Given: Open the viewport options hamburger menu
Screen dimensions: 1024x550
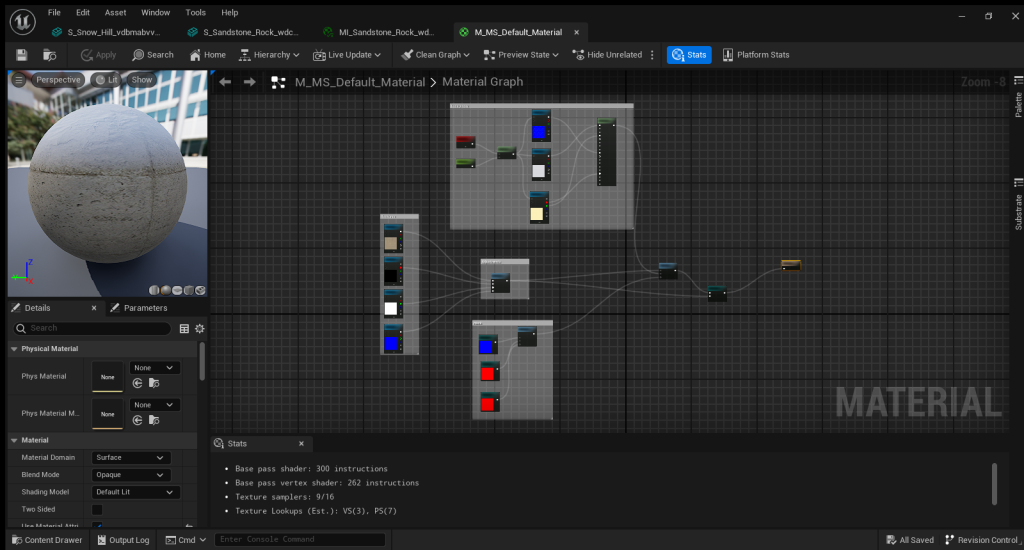Looking at the screenshot, I should pyautogui.click(x=18, y=80).
